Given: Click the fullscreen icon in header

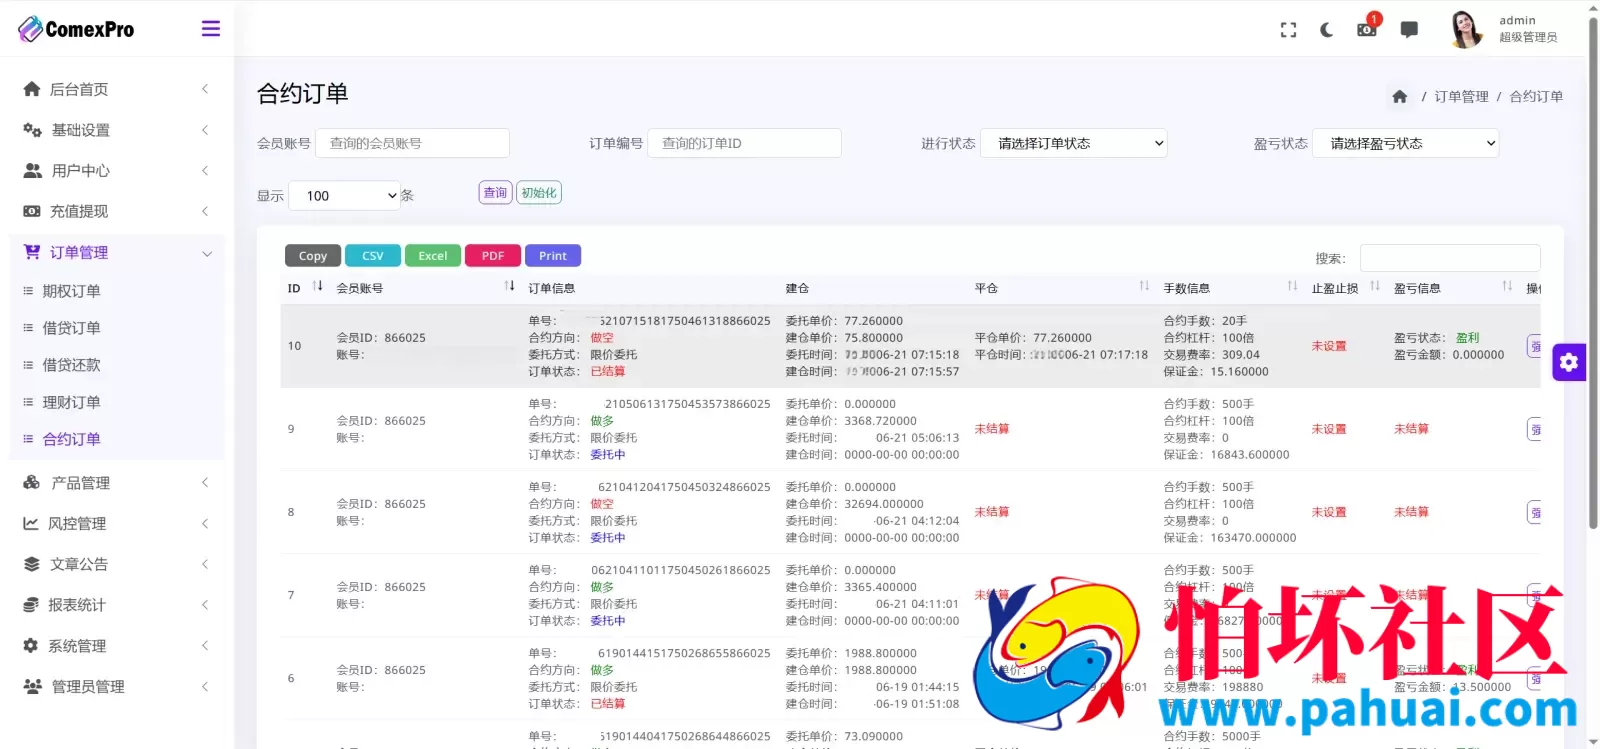Looking at the screenshot, I should point(1288,30).
